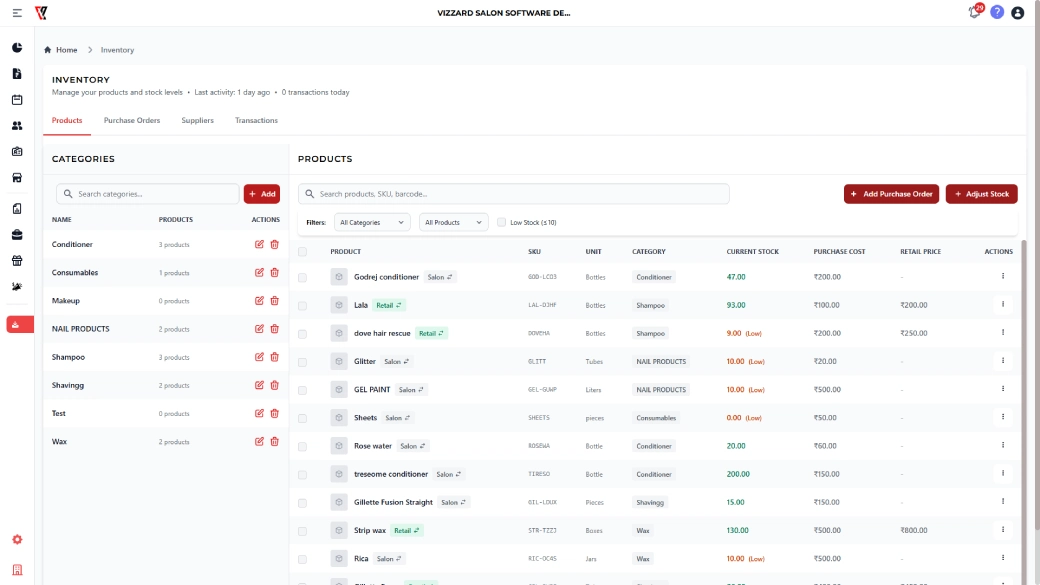
Task: Click the hamburger menu icon
Action: point(17,13)
